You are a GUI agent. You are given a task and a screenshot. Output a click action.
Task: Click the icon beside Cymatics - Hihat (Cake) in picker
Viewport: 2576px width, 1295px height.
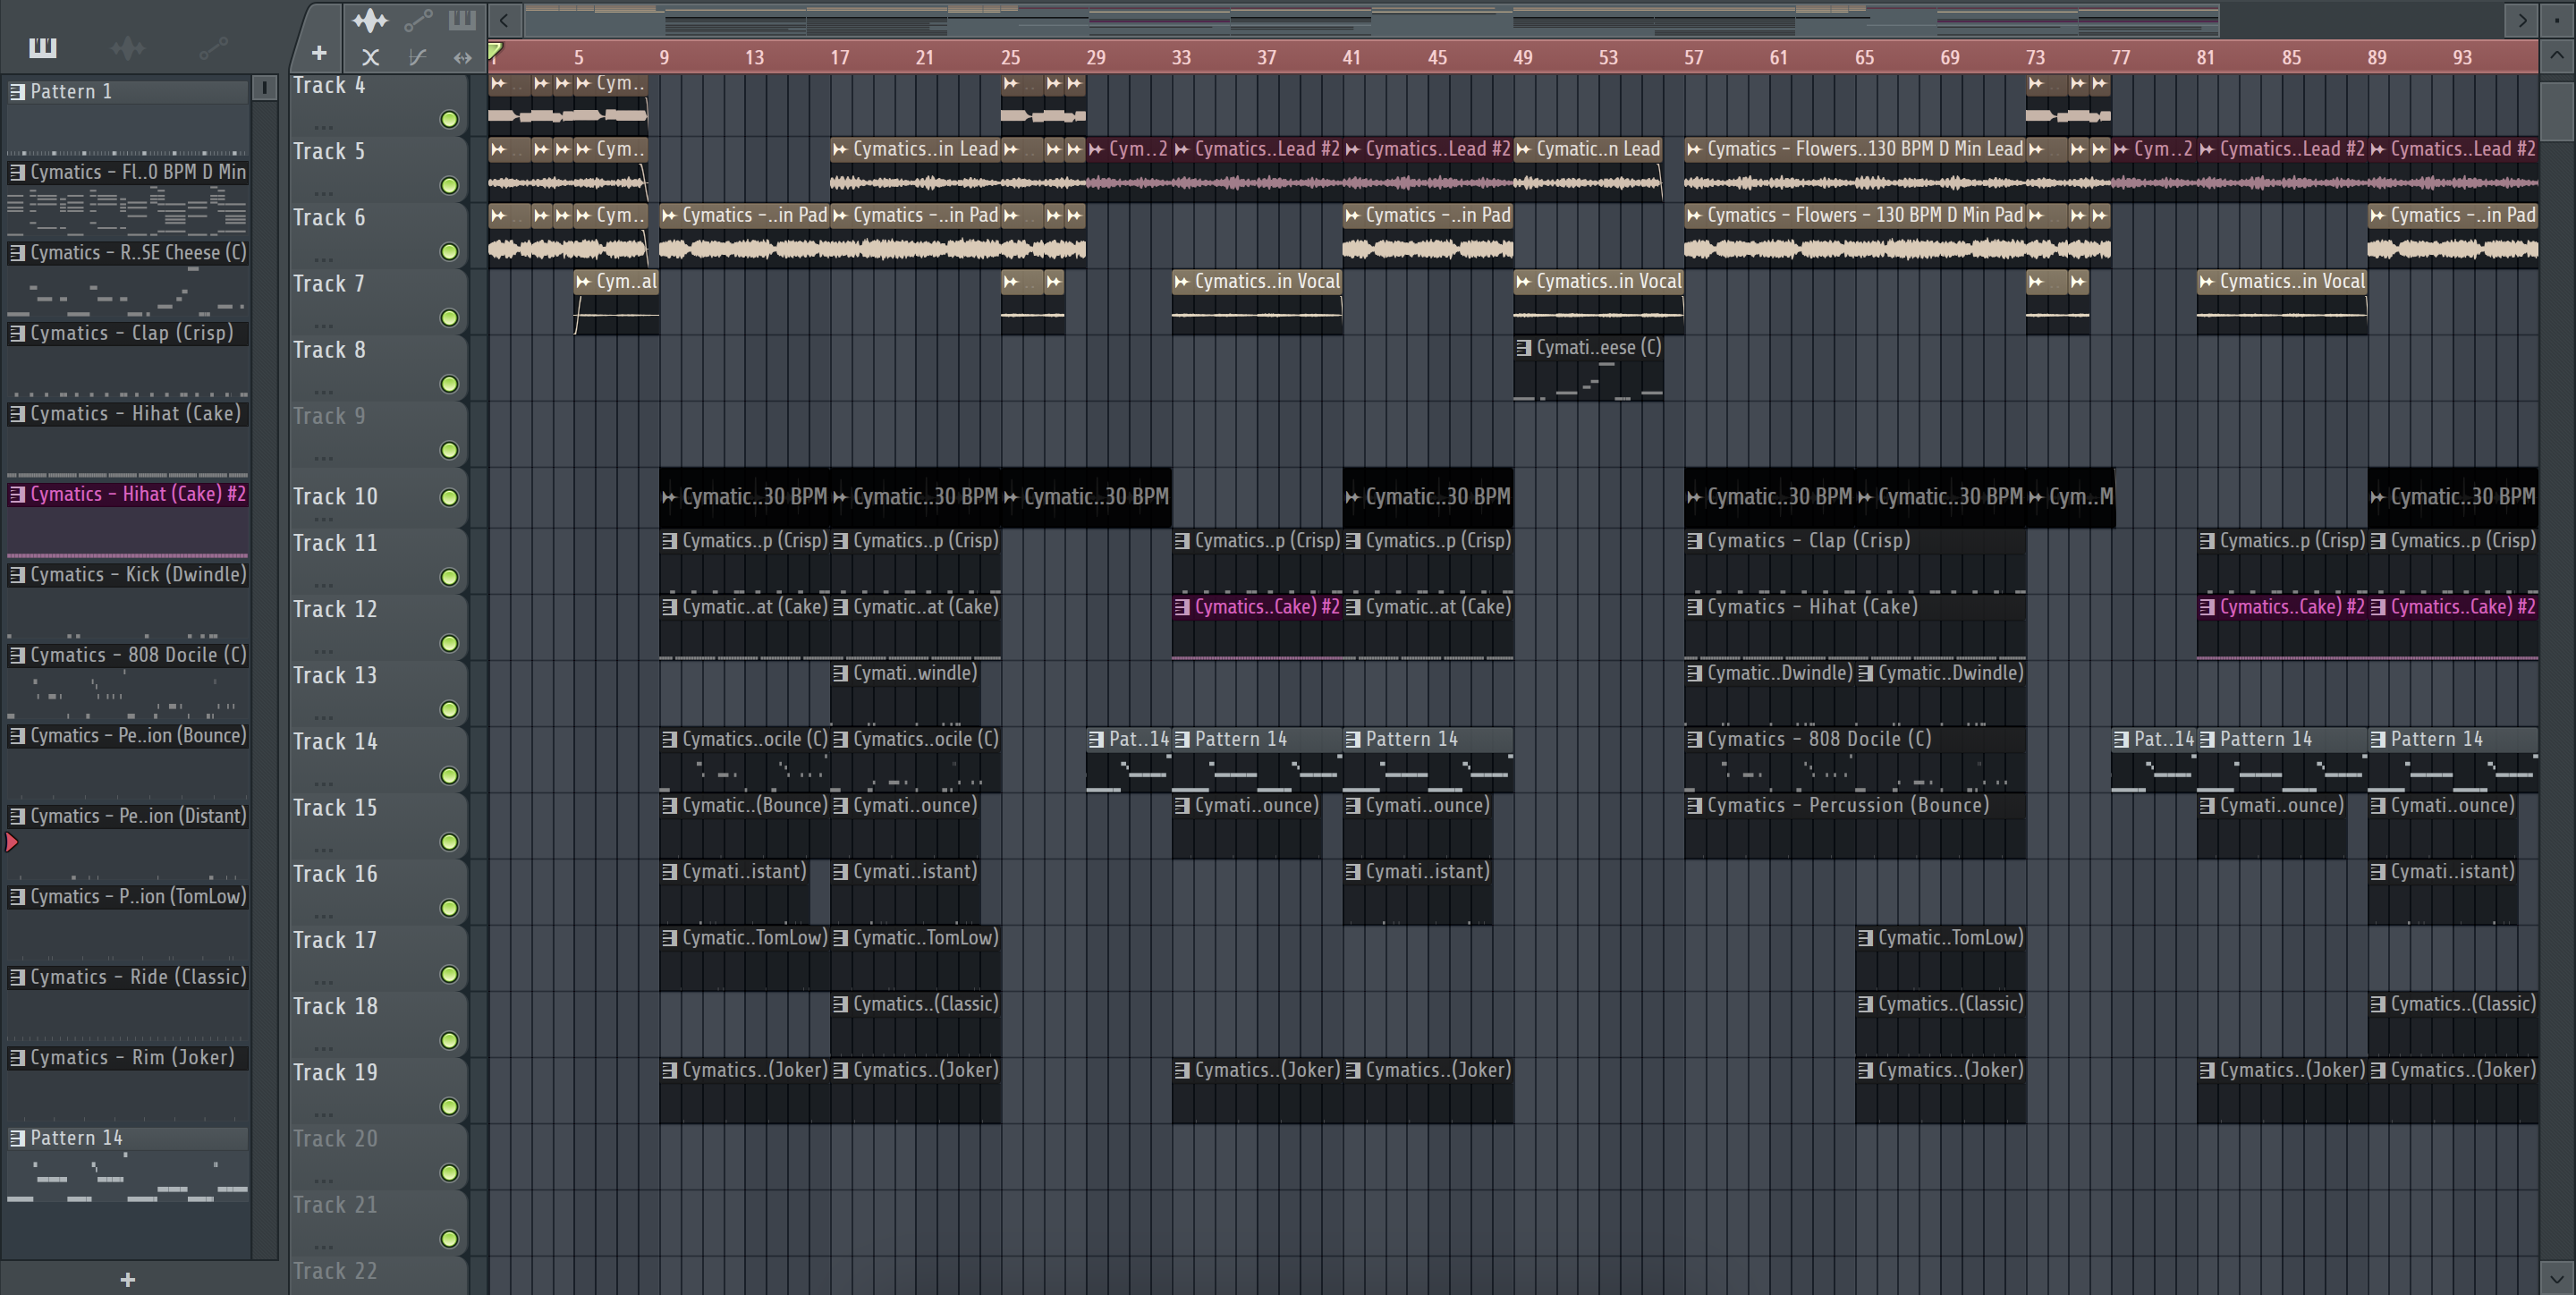click(17, 414)
